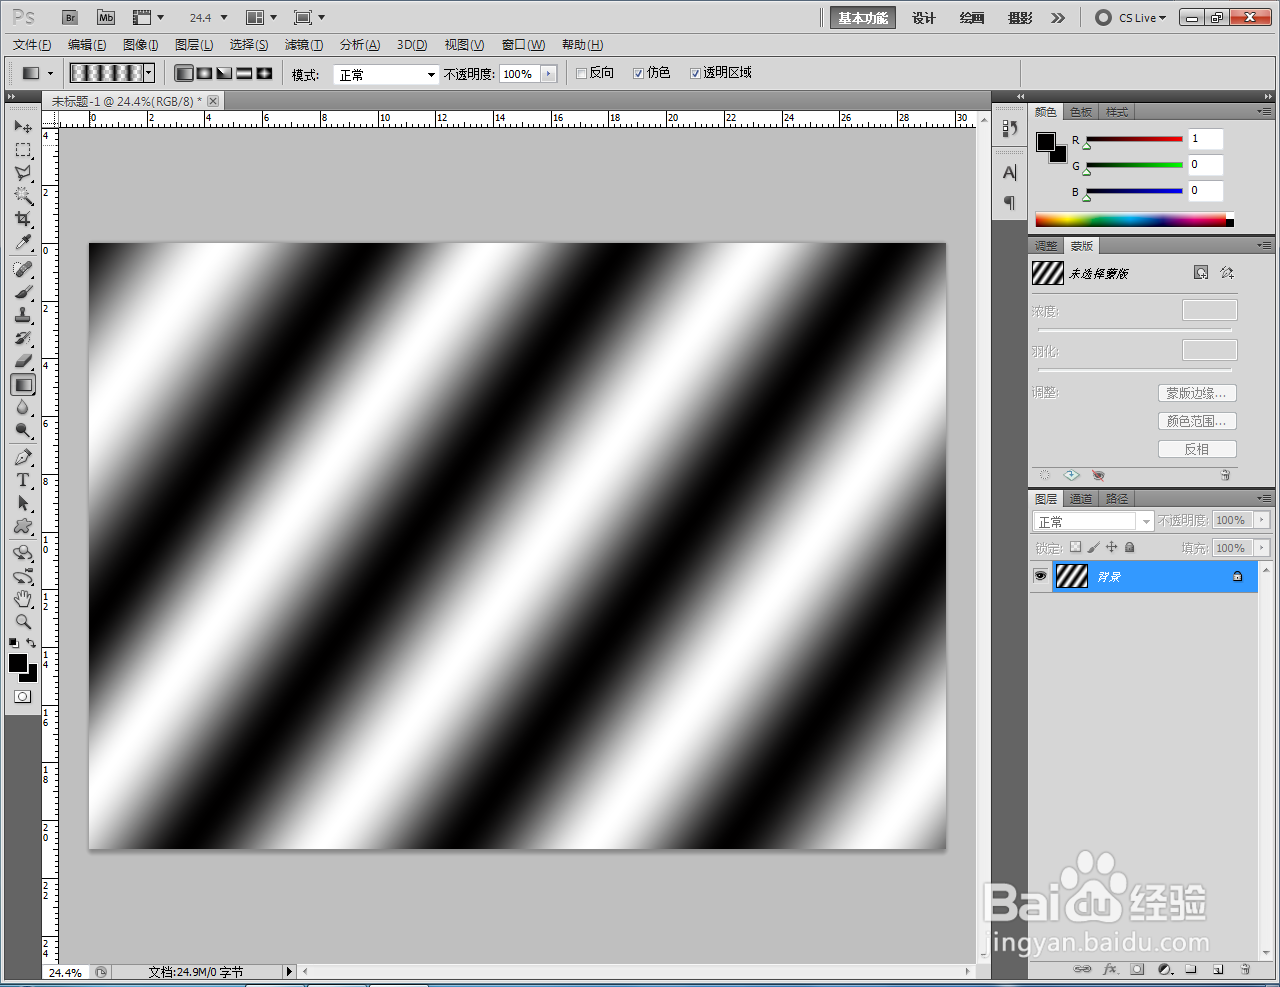Select the Magic Wand tool
This screenshot has width=1280, height=987.
click(x=23, y=196)
